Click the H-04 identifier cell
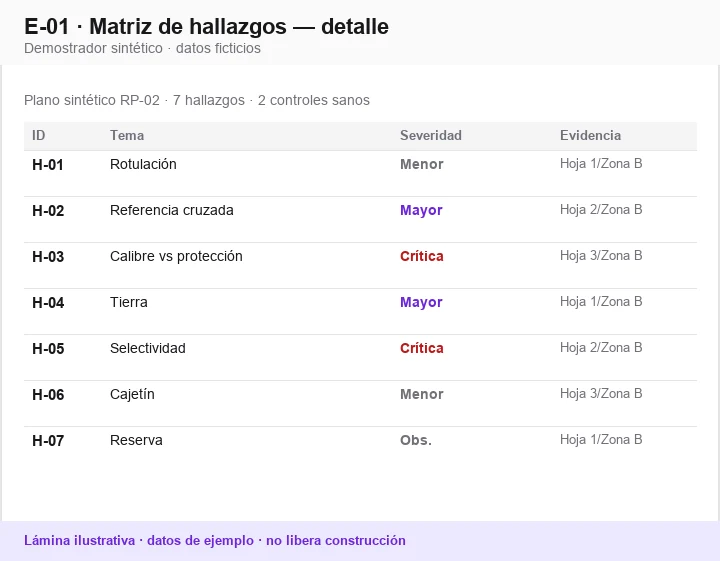The image size is (720, 561). [48, 303]
